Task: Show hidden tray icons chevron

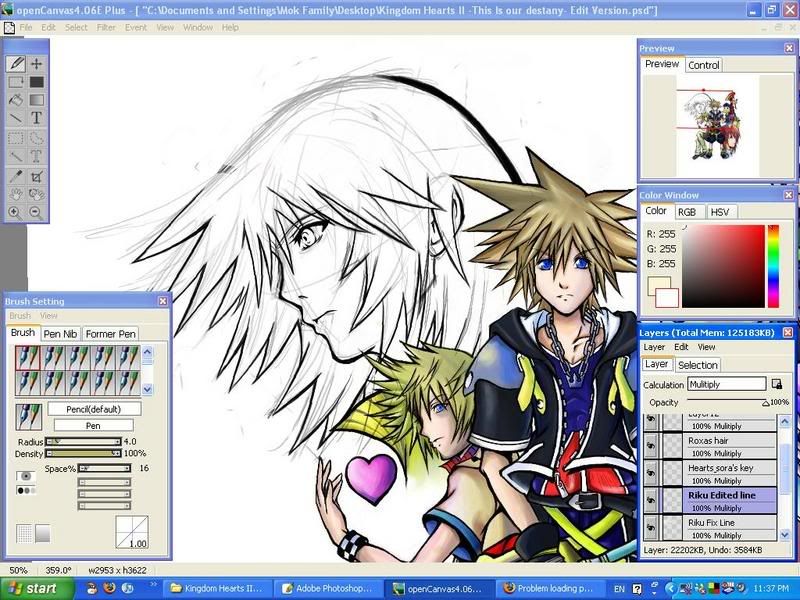Action: pos(670,588)
